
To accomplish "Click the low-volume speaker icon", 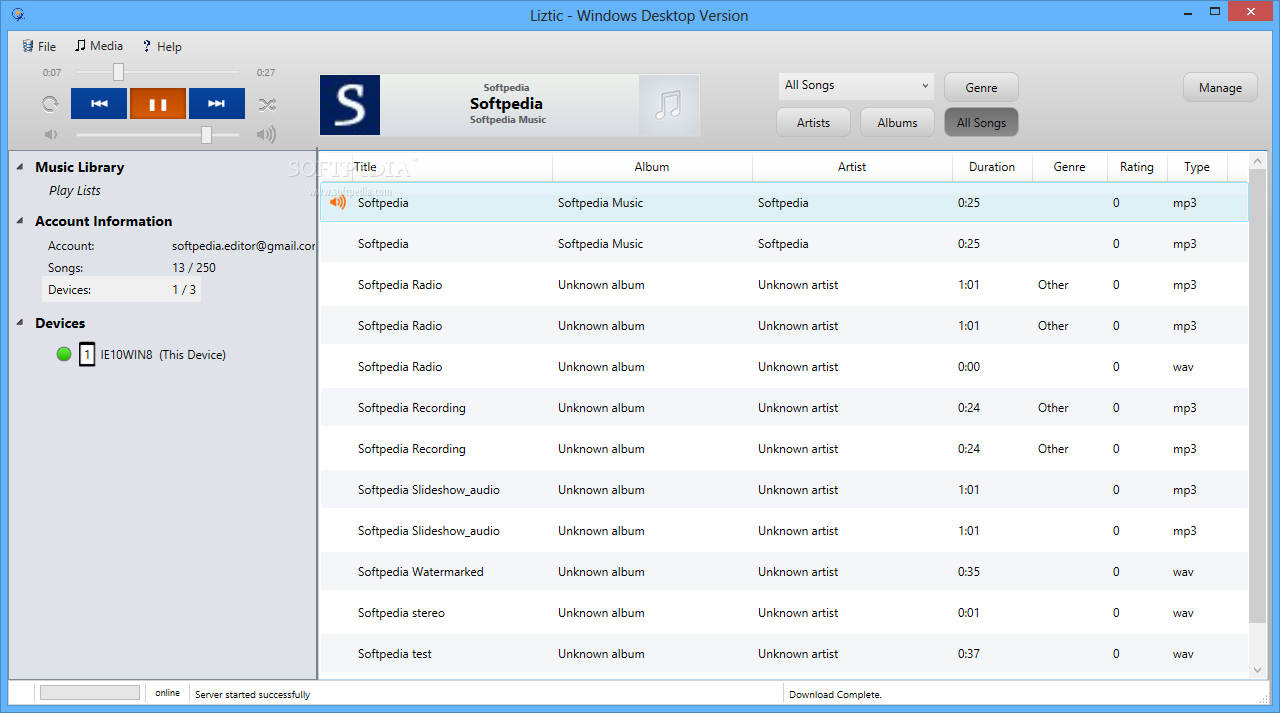I will pyautogui.click(x=51, y=134).
